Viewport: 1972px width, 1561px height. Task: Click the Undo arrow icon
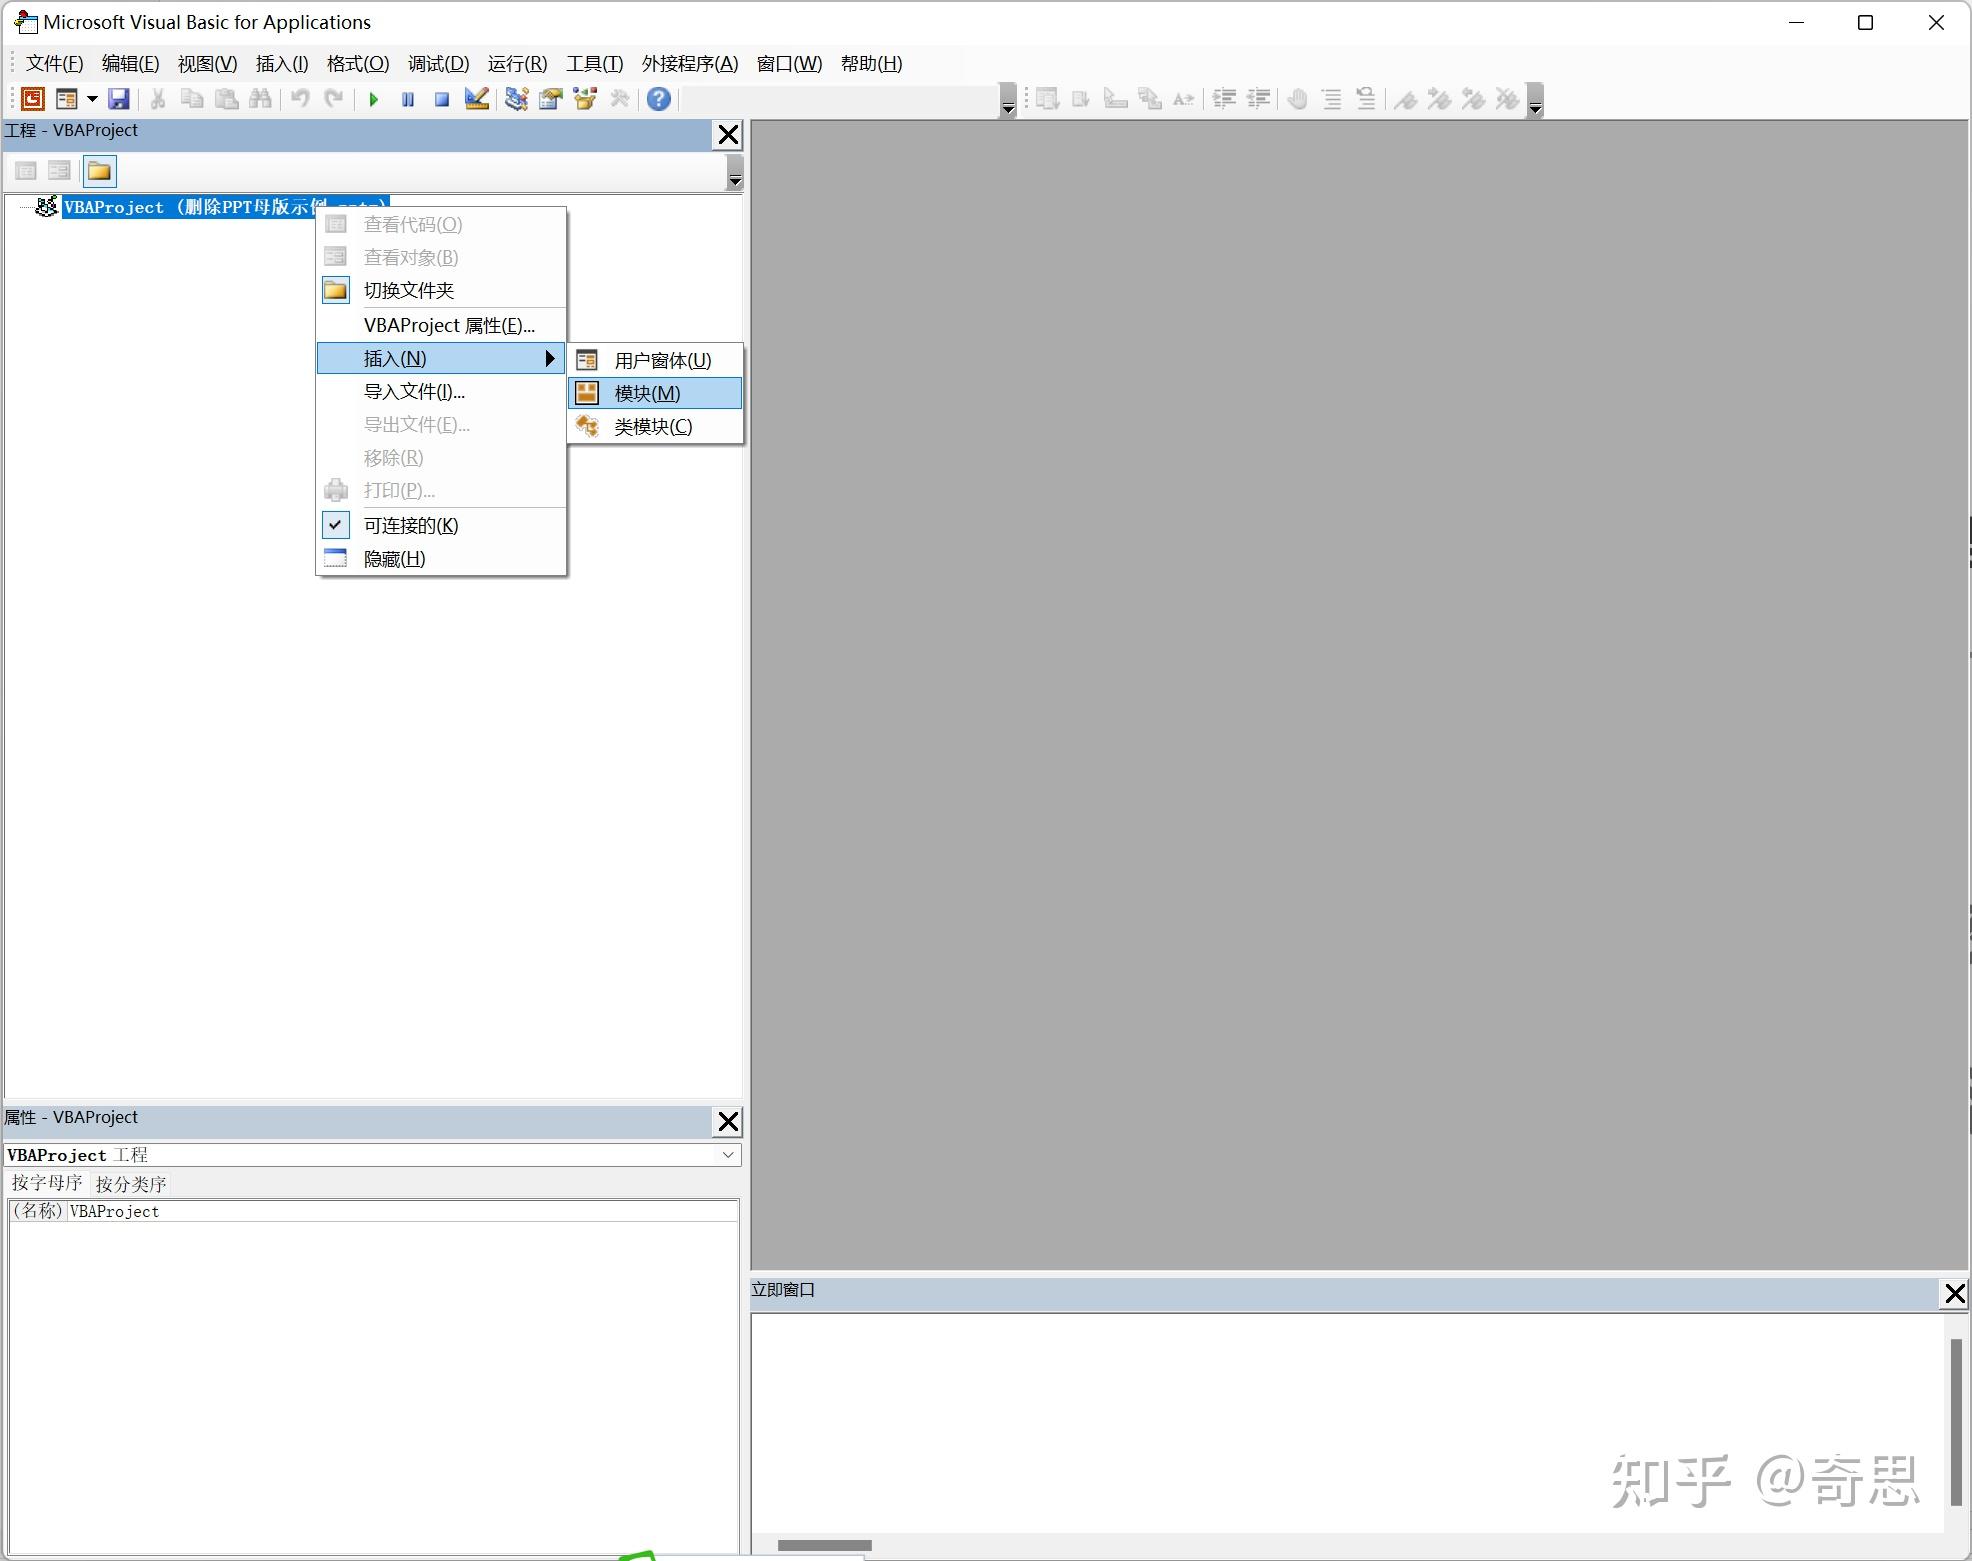pos(300,99)
